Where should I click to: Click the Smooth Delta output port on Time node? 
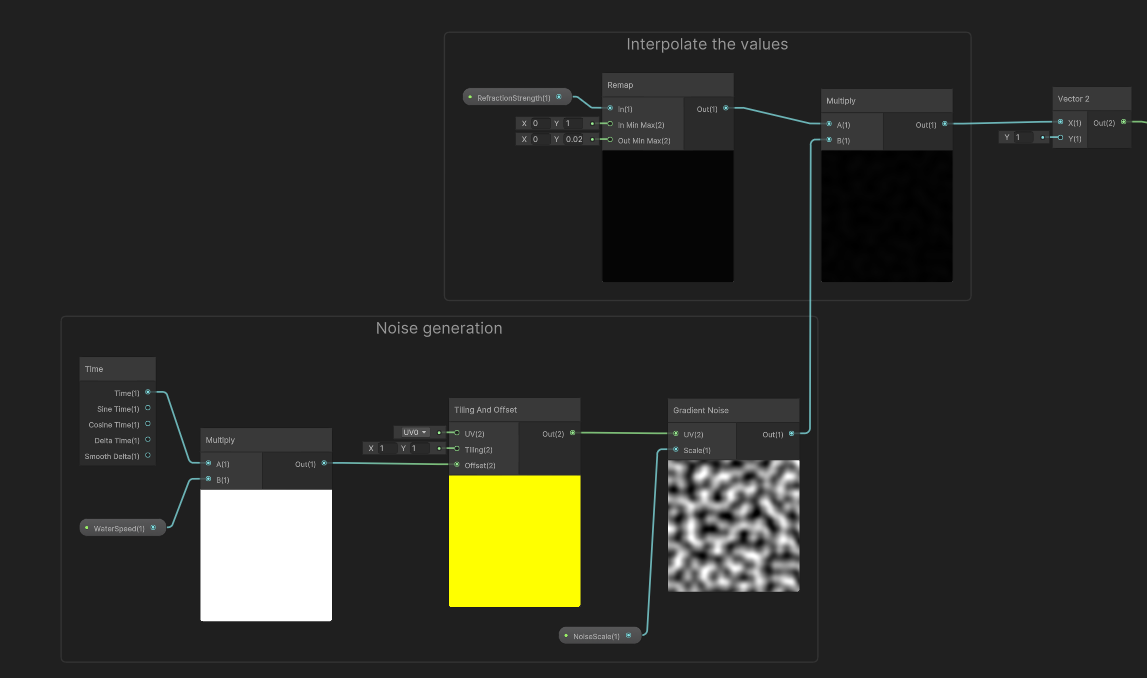(x=147, y=456)
